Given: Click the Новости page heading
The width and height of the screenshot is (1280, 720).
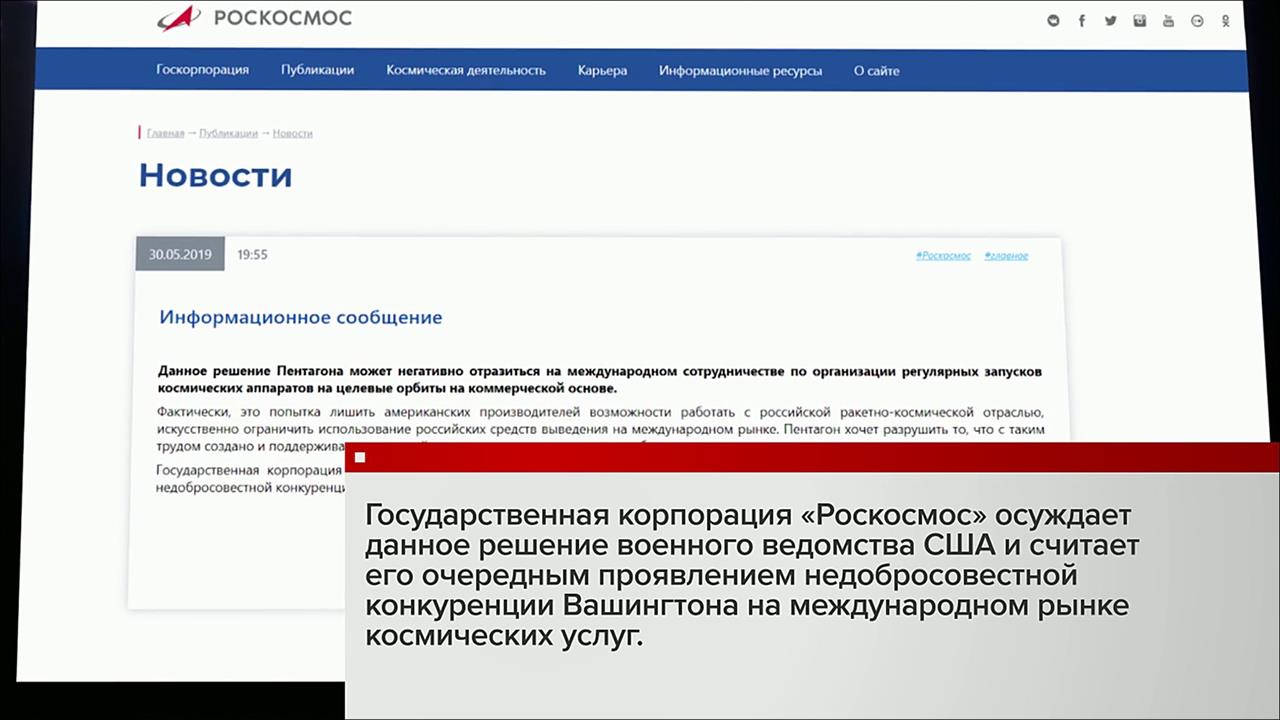Looking at the screenshot, I should tap(215, 176).
